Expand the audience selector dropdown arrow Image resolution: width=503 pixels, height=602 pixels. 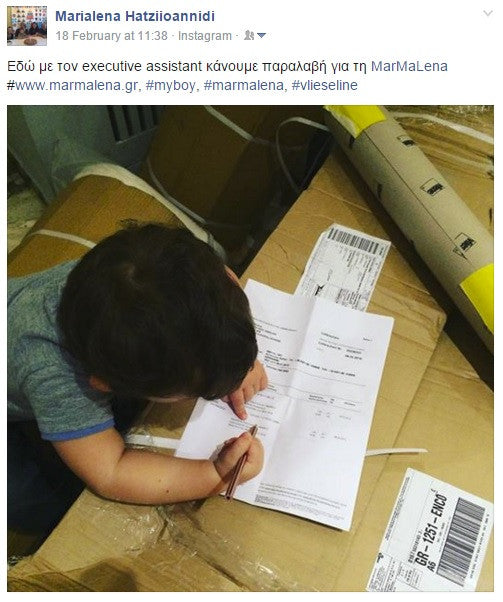[x=261, y=36]
